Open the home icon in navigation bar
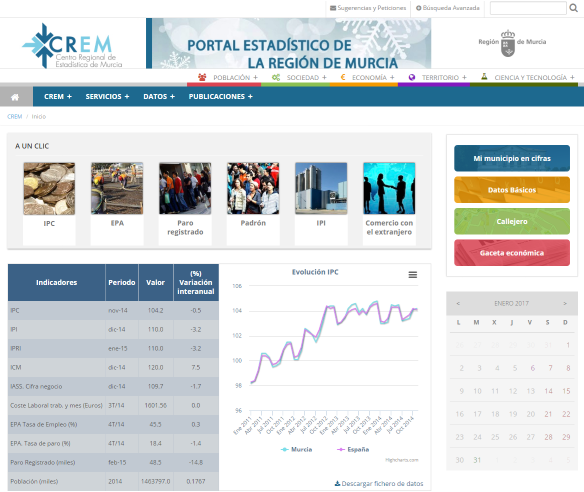This screenshot has width=584, height=492. (15, 97)
